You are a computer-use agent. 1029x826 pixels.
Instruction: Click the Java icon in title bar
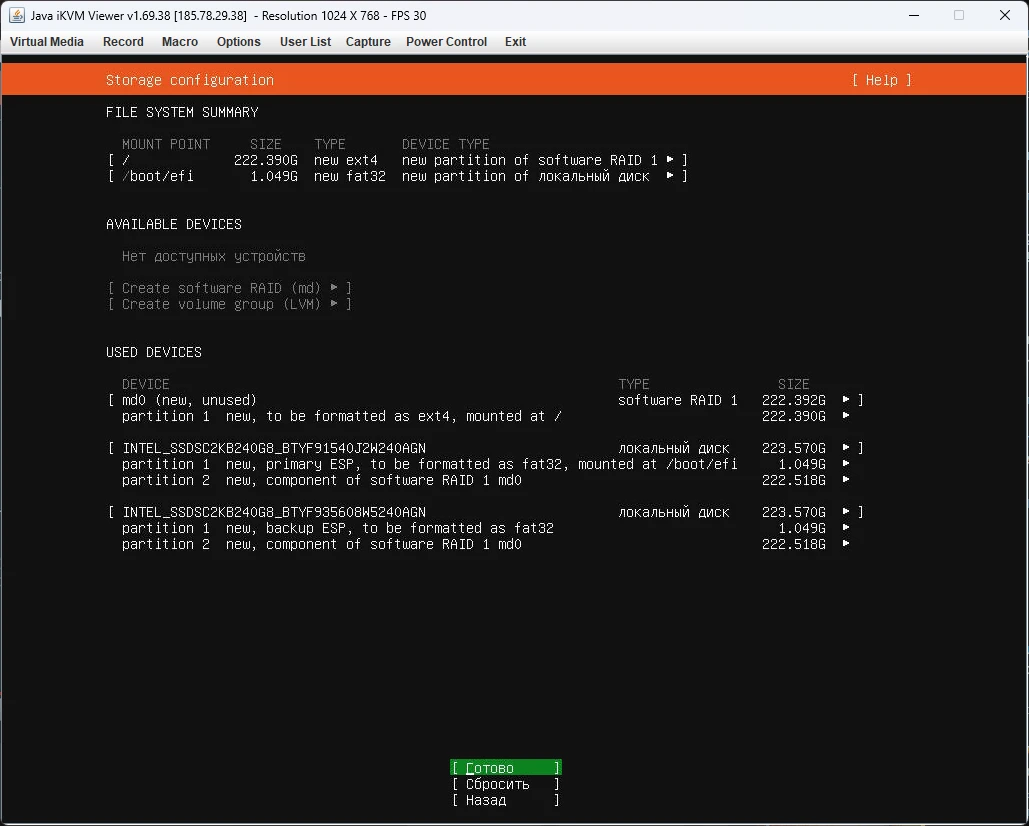pyautogui.click(x=17, y=15)
